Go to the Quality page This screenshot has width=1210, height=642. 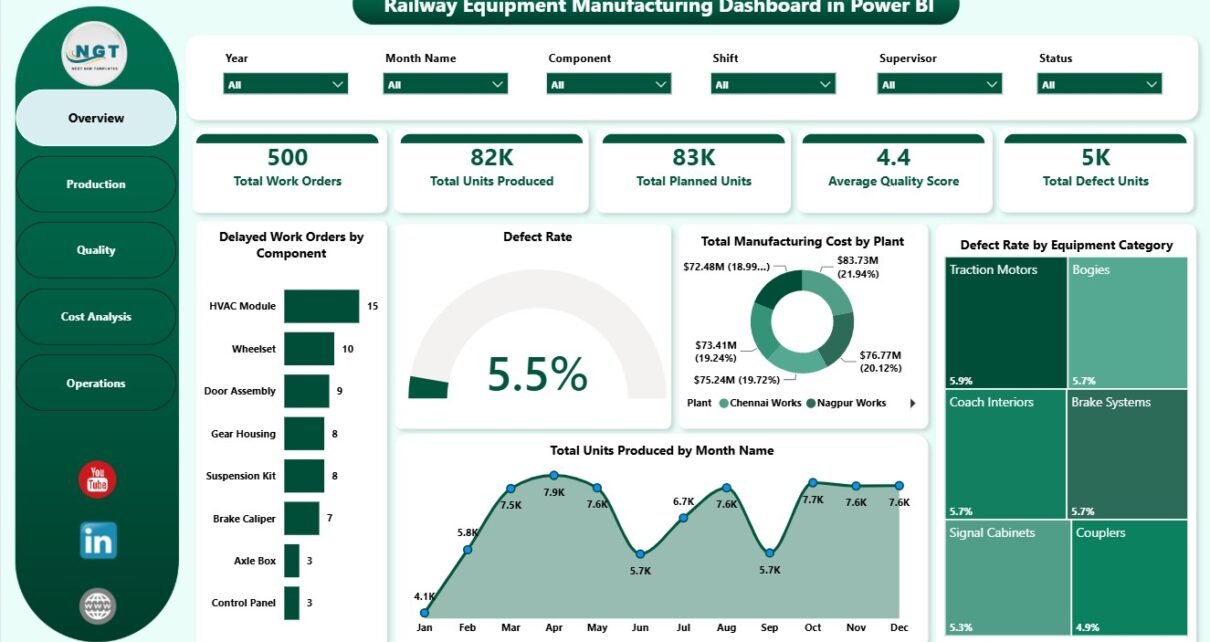96,250
